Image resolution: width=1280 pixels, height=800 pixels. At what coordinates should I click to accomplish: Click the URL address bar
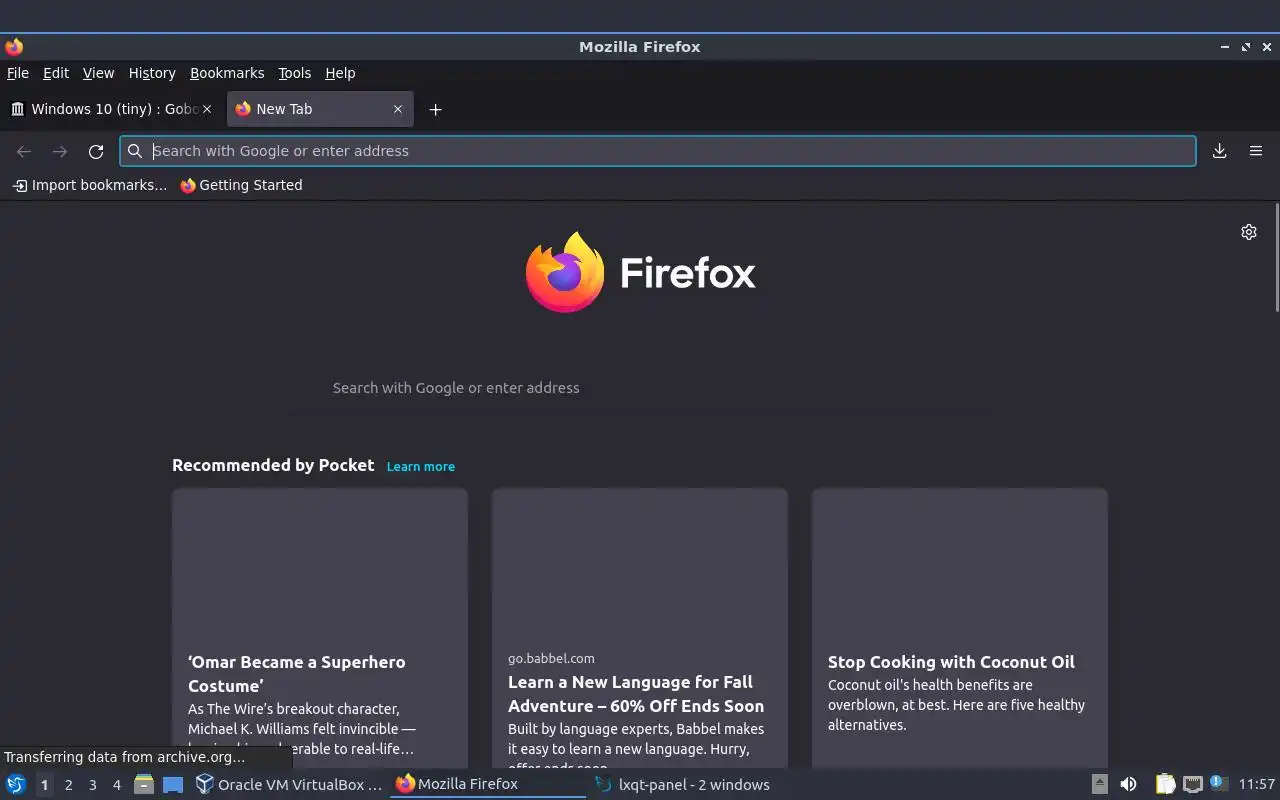(x=658, y=151)
